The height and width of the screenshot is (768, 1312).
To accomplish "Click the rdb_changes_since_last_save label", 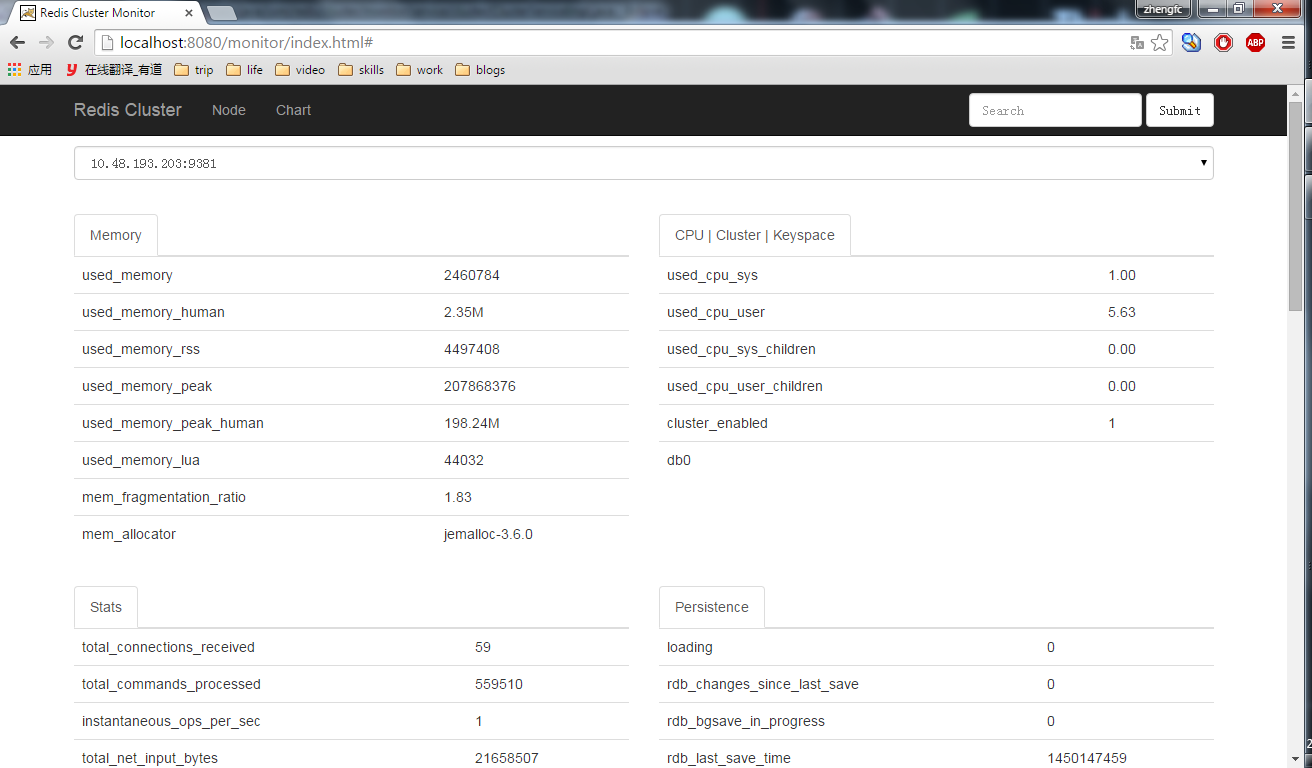I will (x=763, y=684).
